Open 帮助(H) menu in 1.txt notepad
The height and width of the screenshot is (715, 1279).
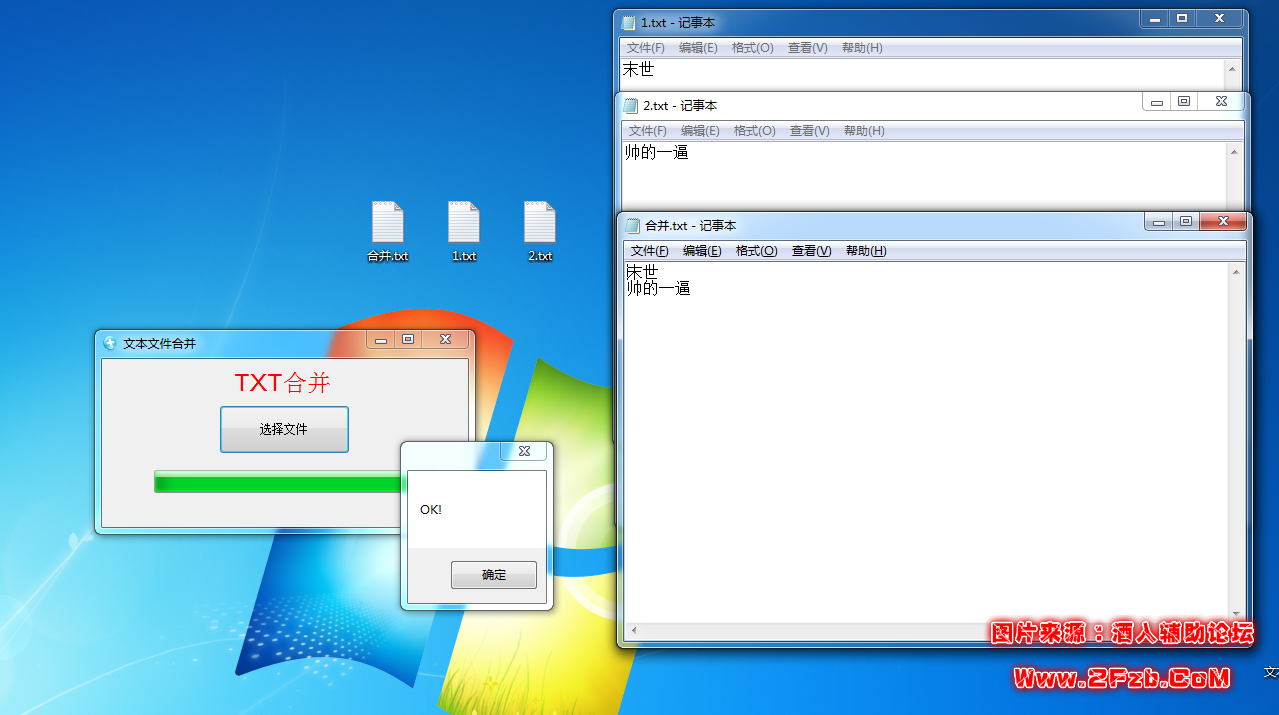(x=862, y=48)
